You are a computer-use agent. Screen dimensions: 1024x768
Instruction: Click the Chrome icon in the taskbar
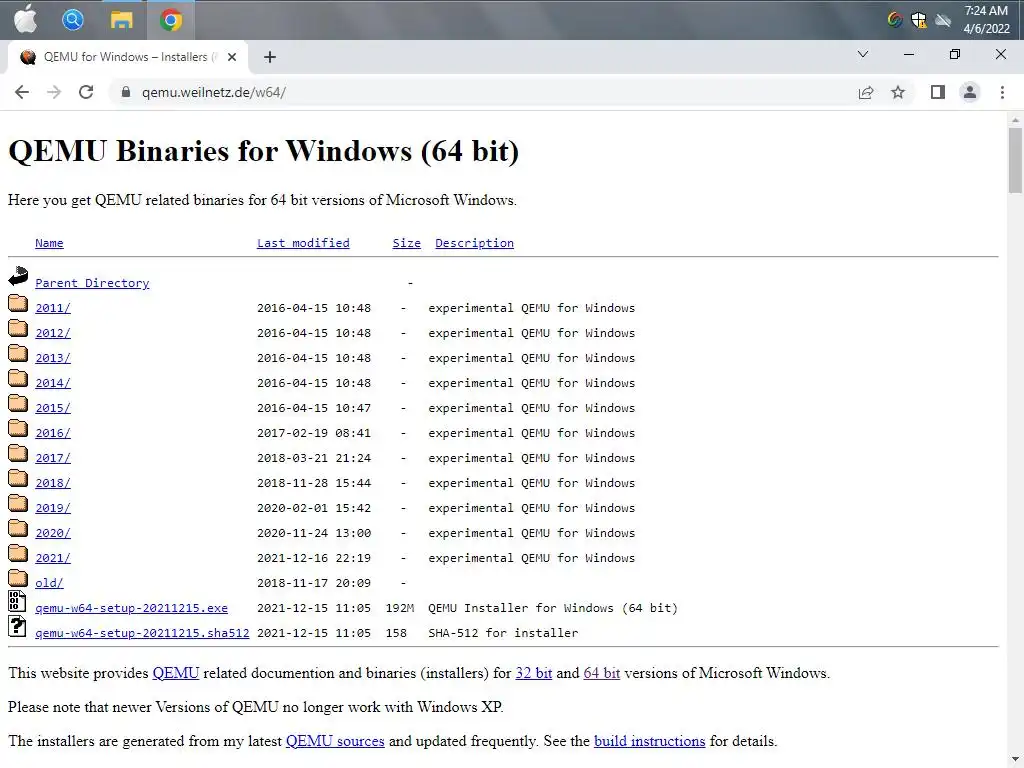(x=170, y=20)
